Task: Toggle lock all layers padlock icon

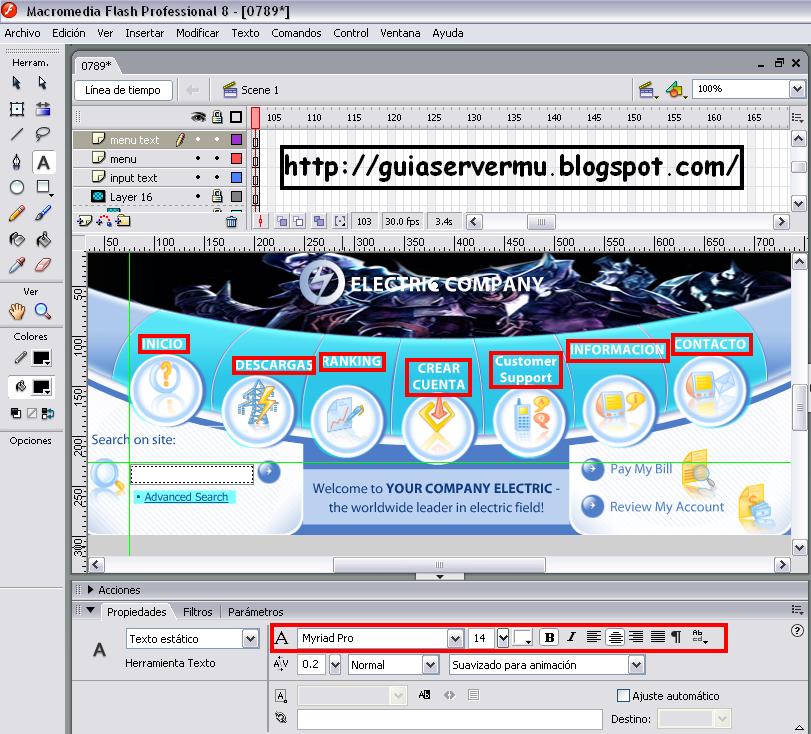Action: tap(217, 117)
